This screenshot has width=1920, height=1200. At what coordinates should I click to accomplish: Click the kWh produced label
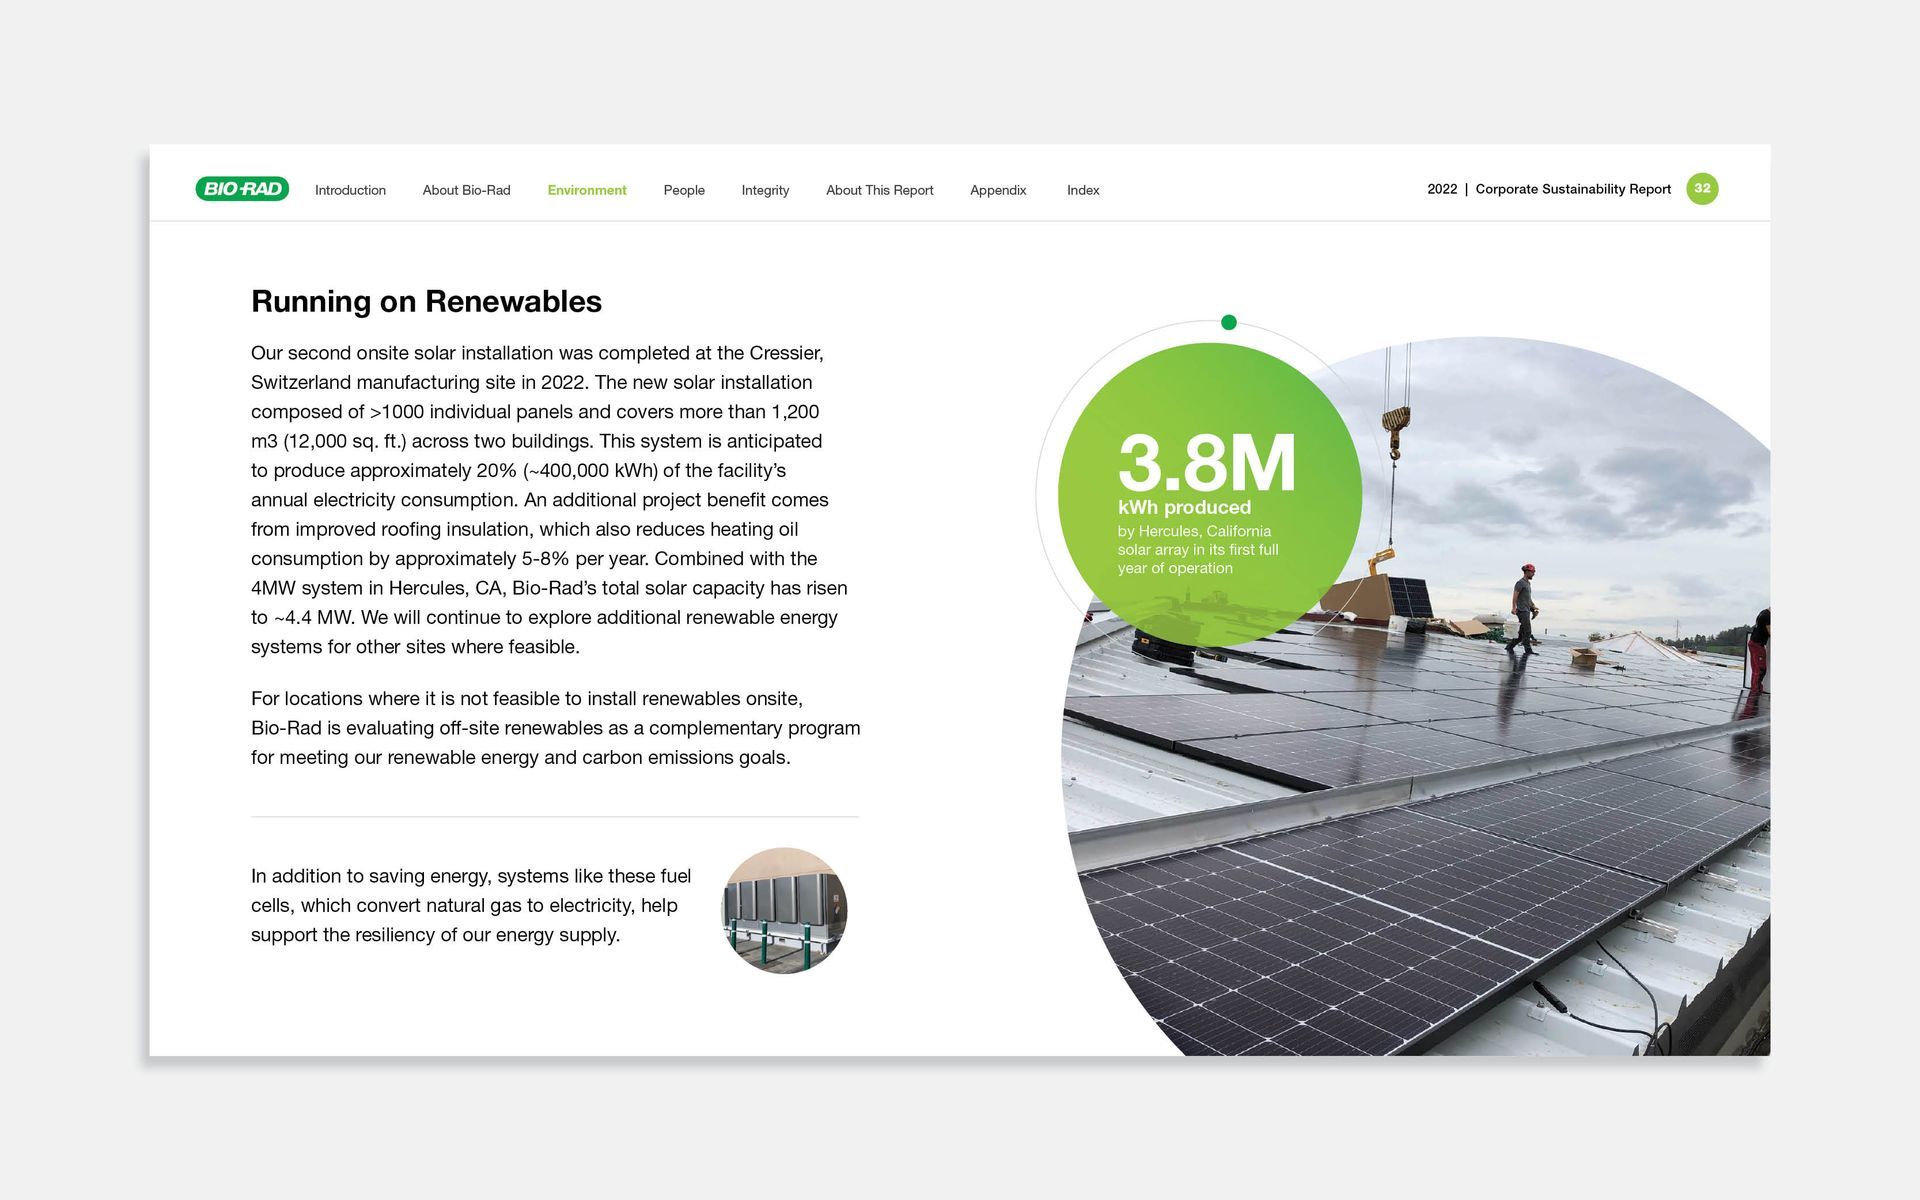tap(1184, 507)
